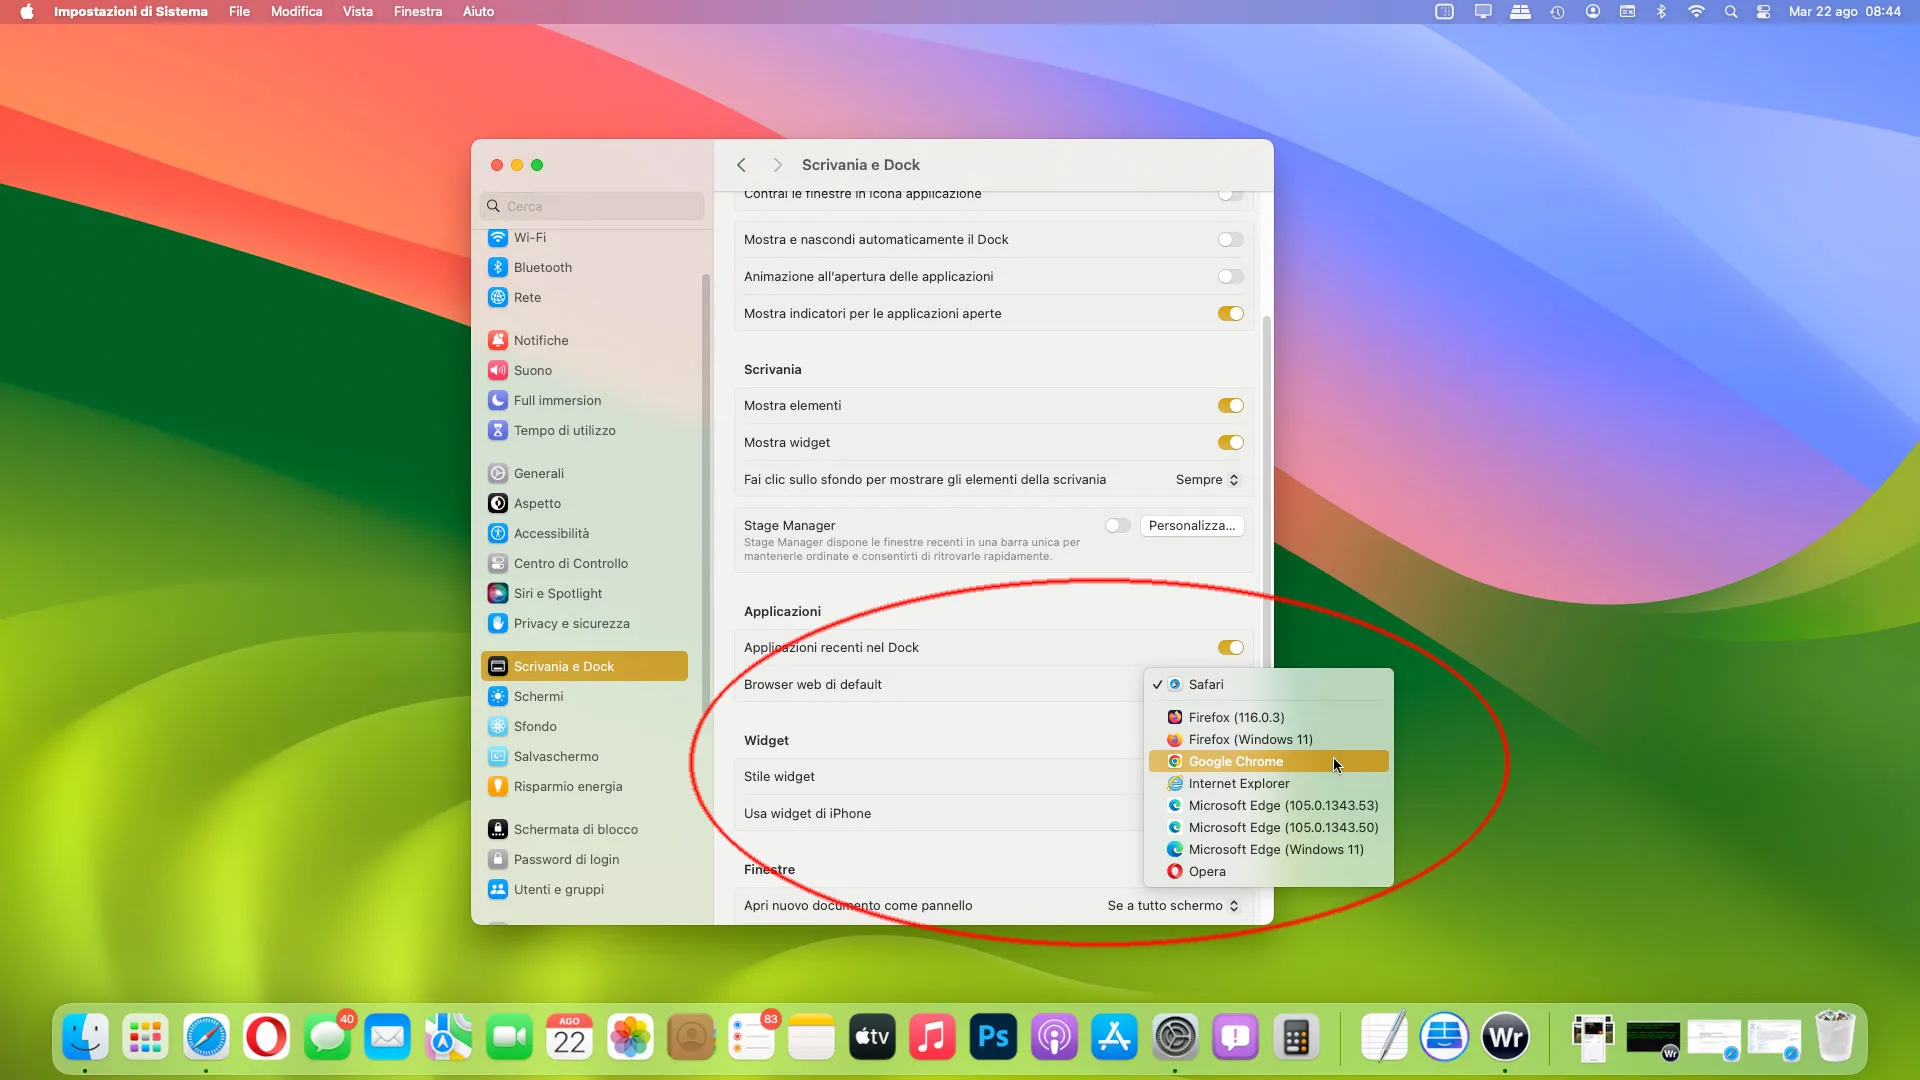Screen dimensions: 1920x1080
Task: Enable Mostra e nascondi automaticamente il Dock
Action: point(1230,239)
